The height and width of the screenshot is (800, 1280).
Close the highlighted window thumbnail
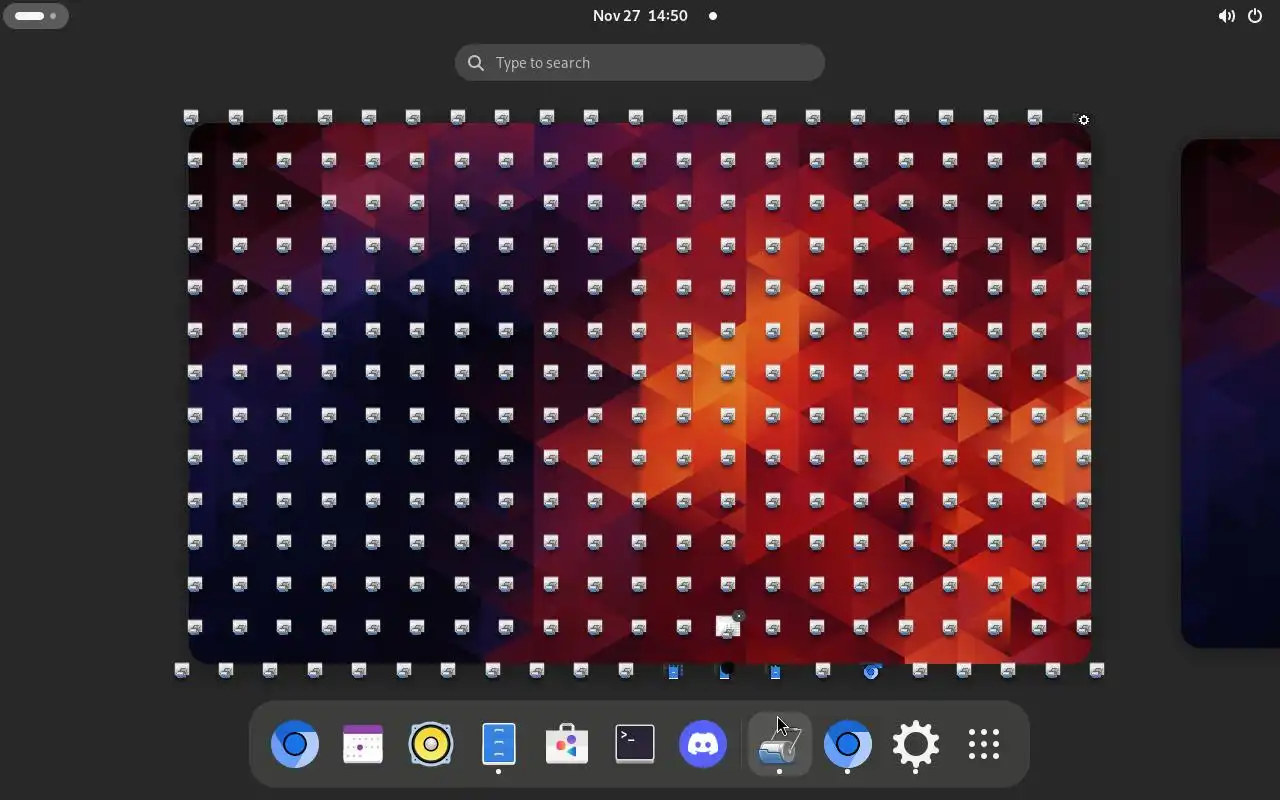(739, 616)
